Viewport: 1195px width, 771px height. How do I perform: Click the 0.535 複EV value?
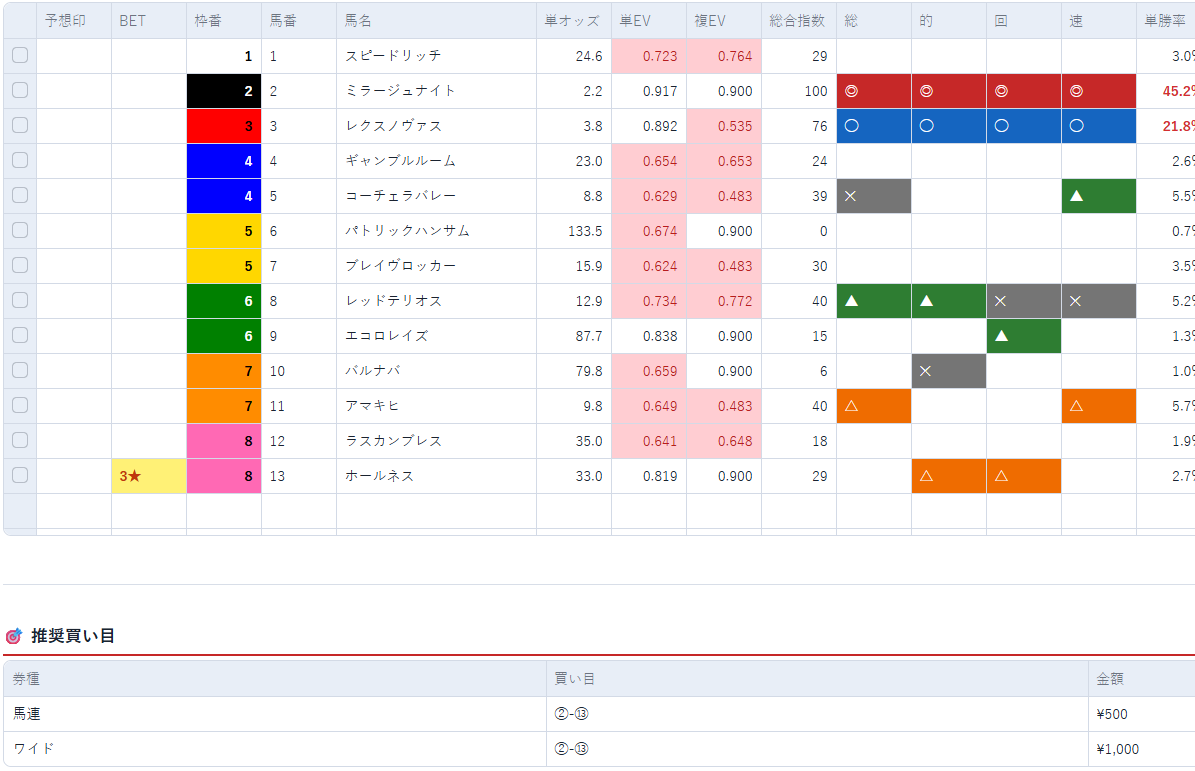click(x=735, y=126)
